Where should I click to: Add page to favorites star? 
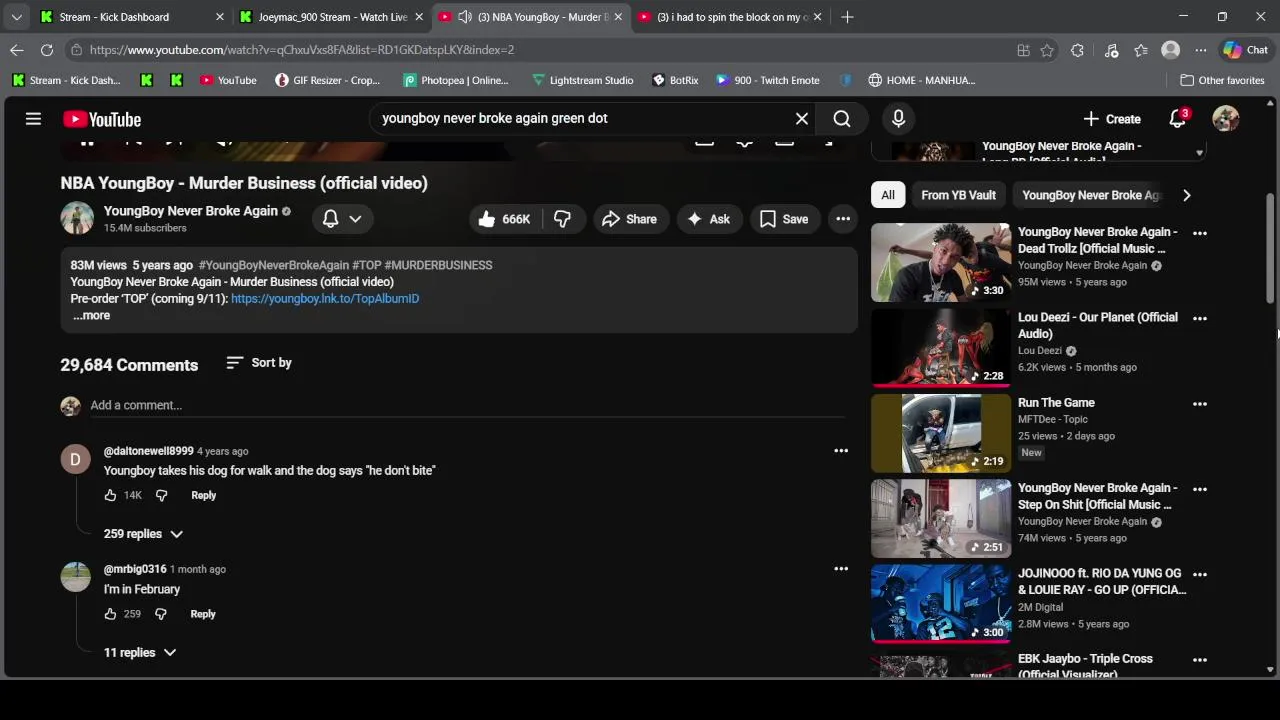(x=1047, y=50)
